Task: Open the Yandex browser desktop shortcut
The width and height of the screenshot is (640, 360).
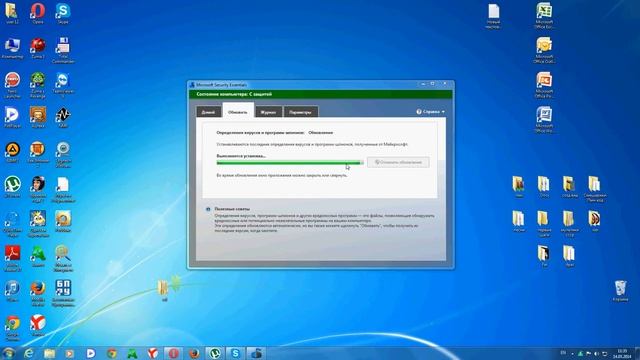Action: click(38, 326)
